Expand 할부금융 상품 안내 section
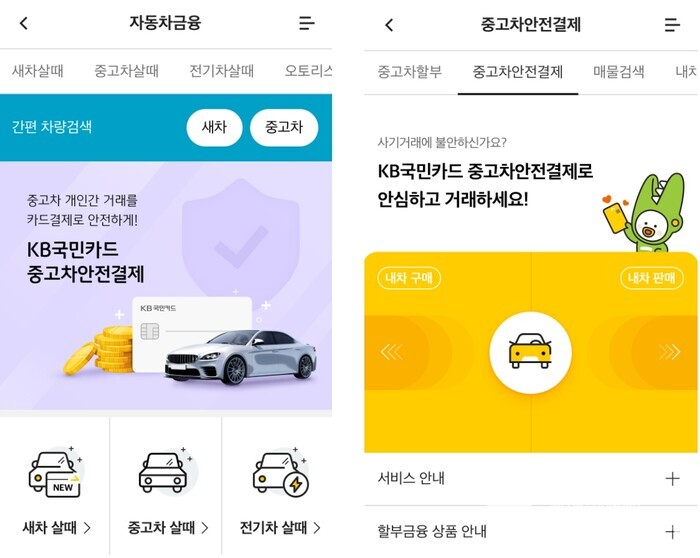This screenshot has height=558, width=700. click(x=531, y=532)
